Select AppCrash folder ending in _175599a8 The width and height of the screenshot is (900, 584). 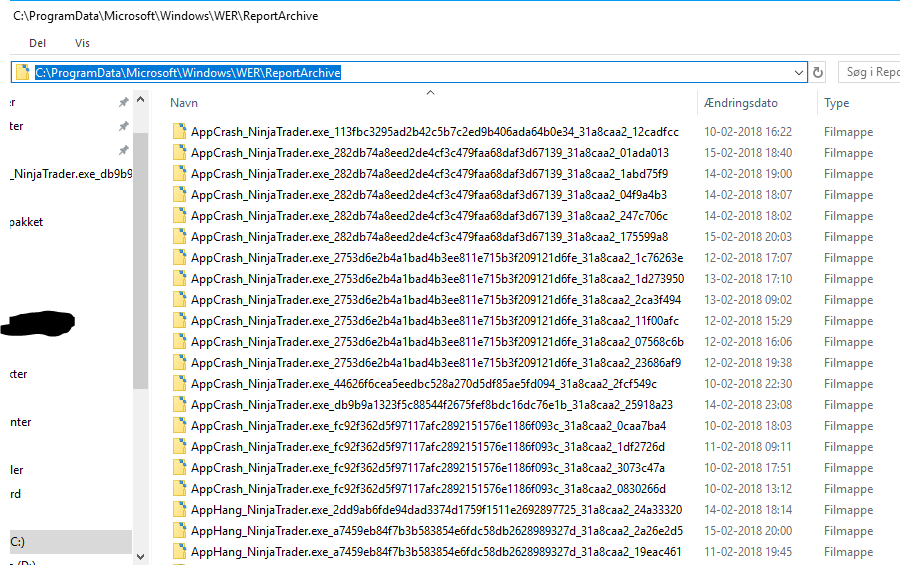click(x=429, y=237)
